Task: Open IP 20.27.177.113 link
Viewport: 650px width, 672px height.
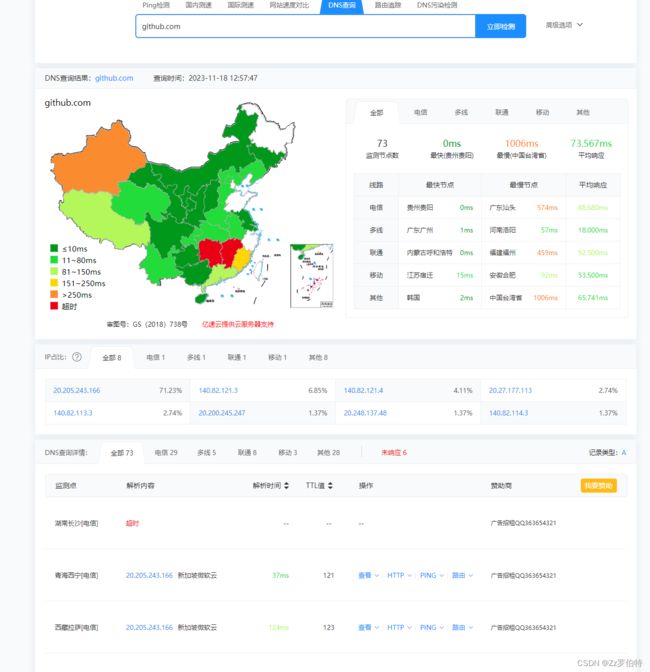Action: pos(510,390)
